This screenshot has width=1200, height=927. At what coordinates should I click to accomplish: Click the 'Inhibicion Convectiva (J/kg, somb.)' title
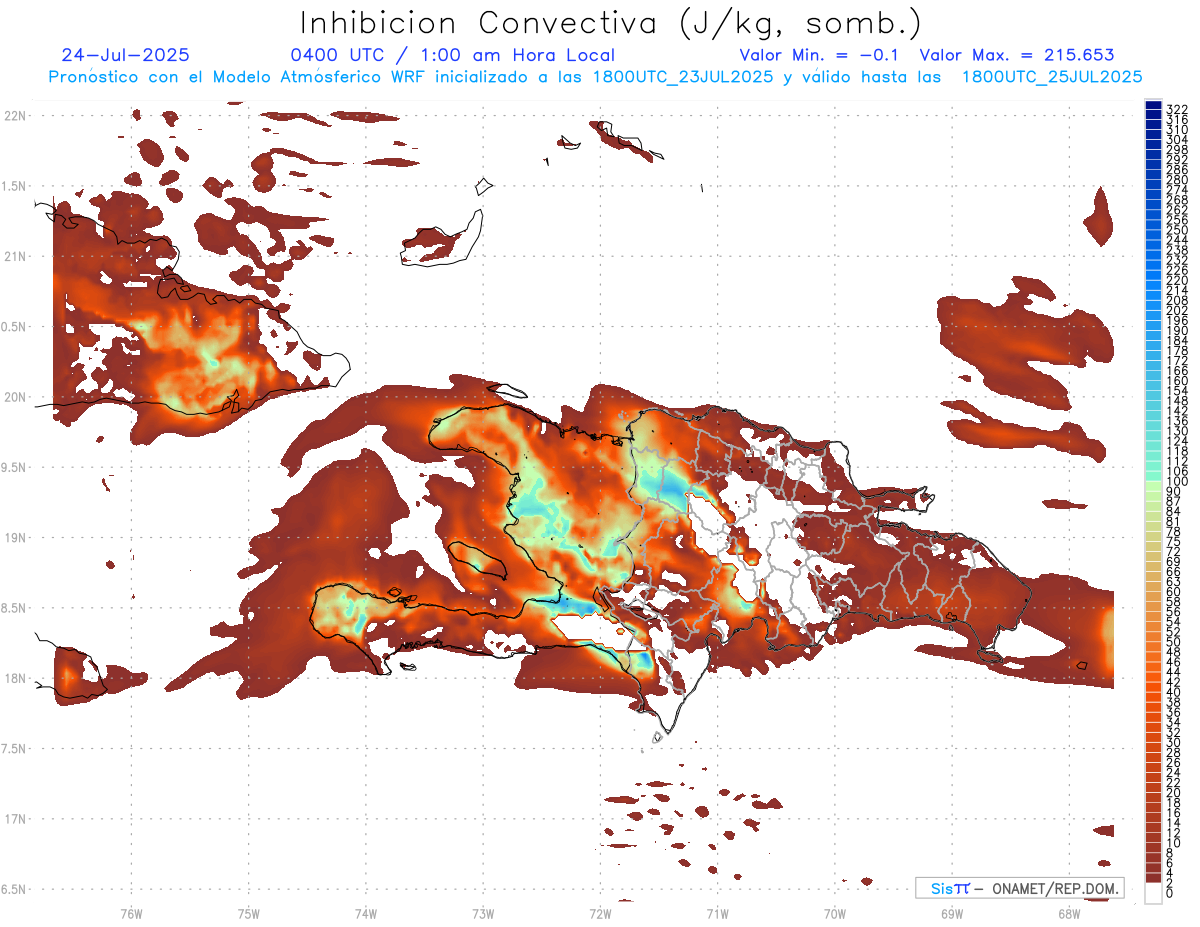[x=611, y=23]
